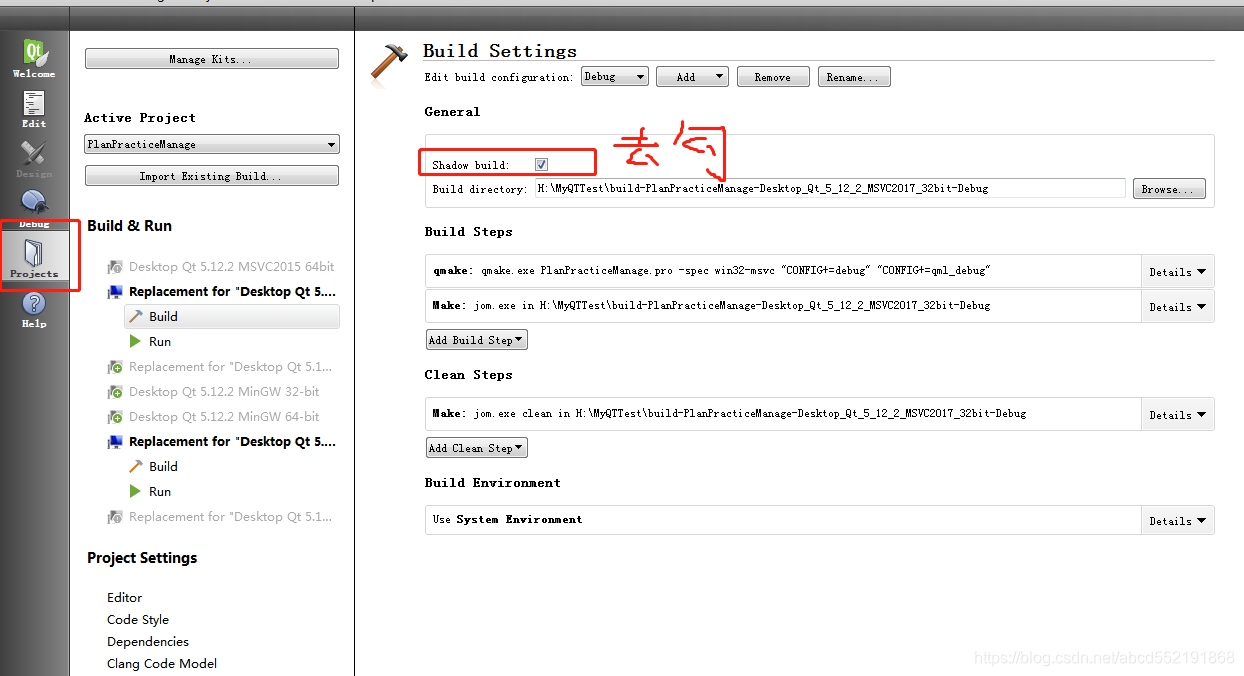
Task: Open the Add Build Step dropdown
Action: point(476,340)
